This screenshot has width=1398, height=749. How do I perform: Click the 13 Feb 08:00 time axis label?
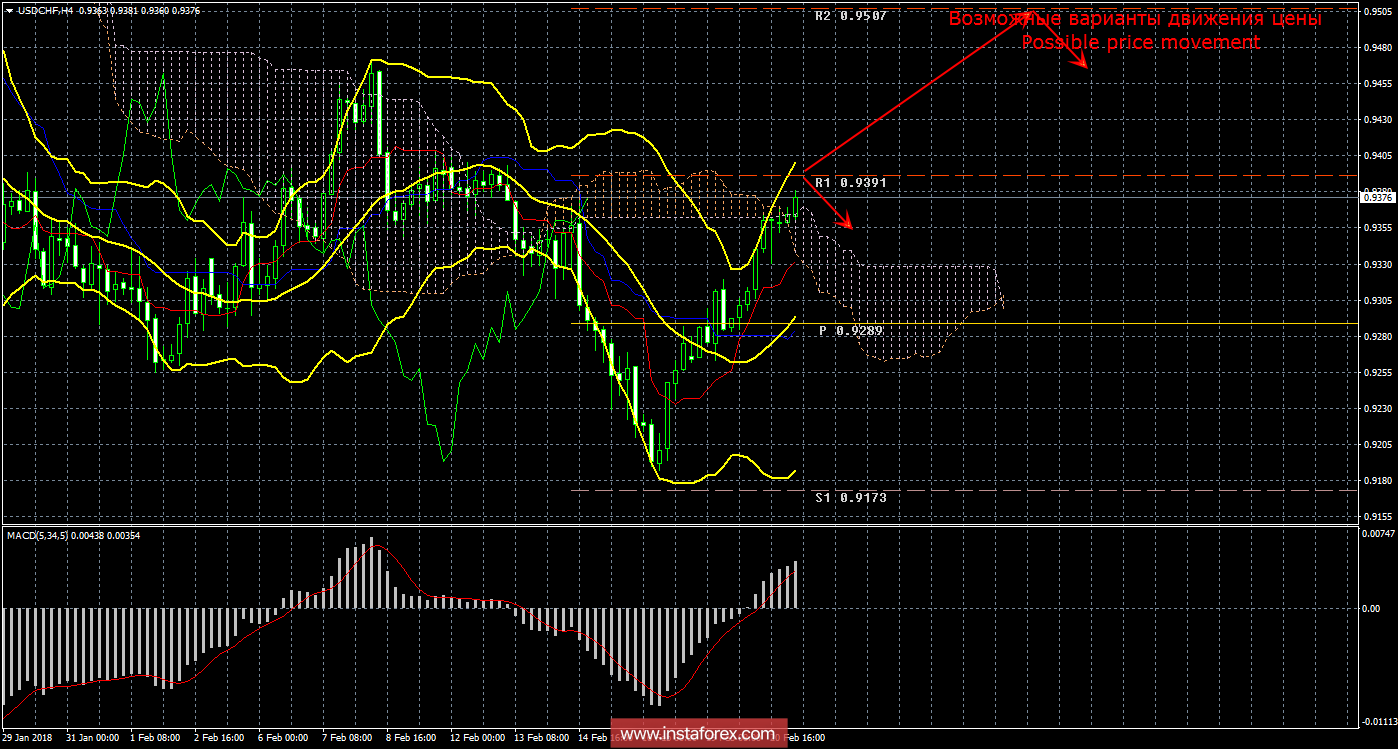539,737
